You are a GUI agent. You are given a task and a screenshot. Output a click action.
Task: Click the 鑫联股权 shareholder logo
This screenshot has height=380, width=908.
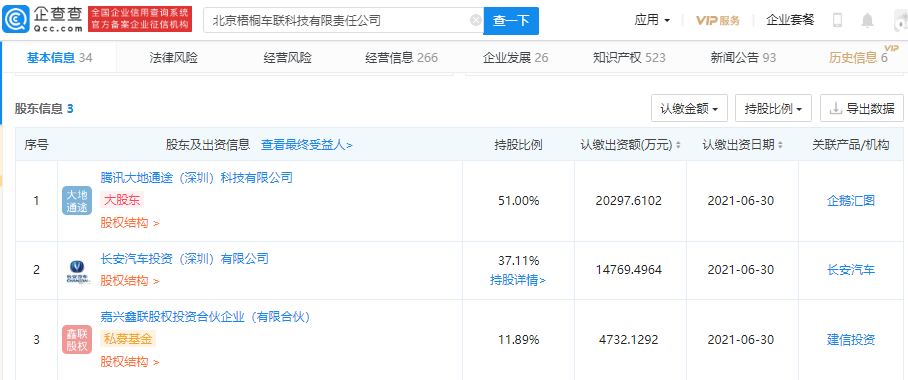(77, 340)
